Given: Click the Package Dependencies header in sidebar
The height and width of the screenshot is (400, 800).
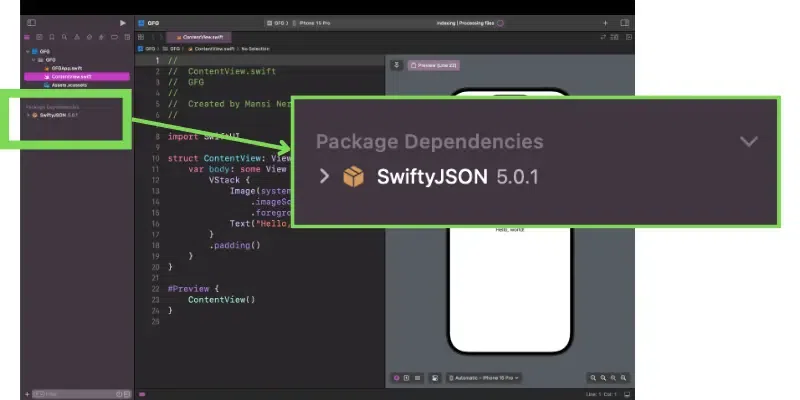Looking at the screenshot, I should coord(53,107).
